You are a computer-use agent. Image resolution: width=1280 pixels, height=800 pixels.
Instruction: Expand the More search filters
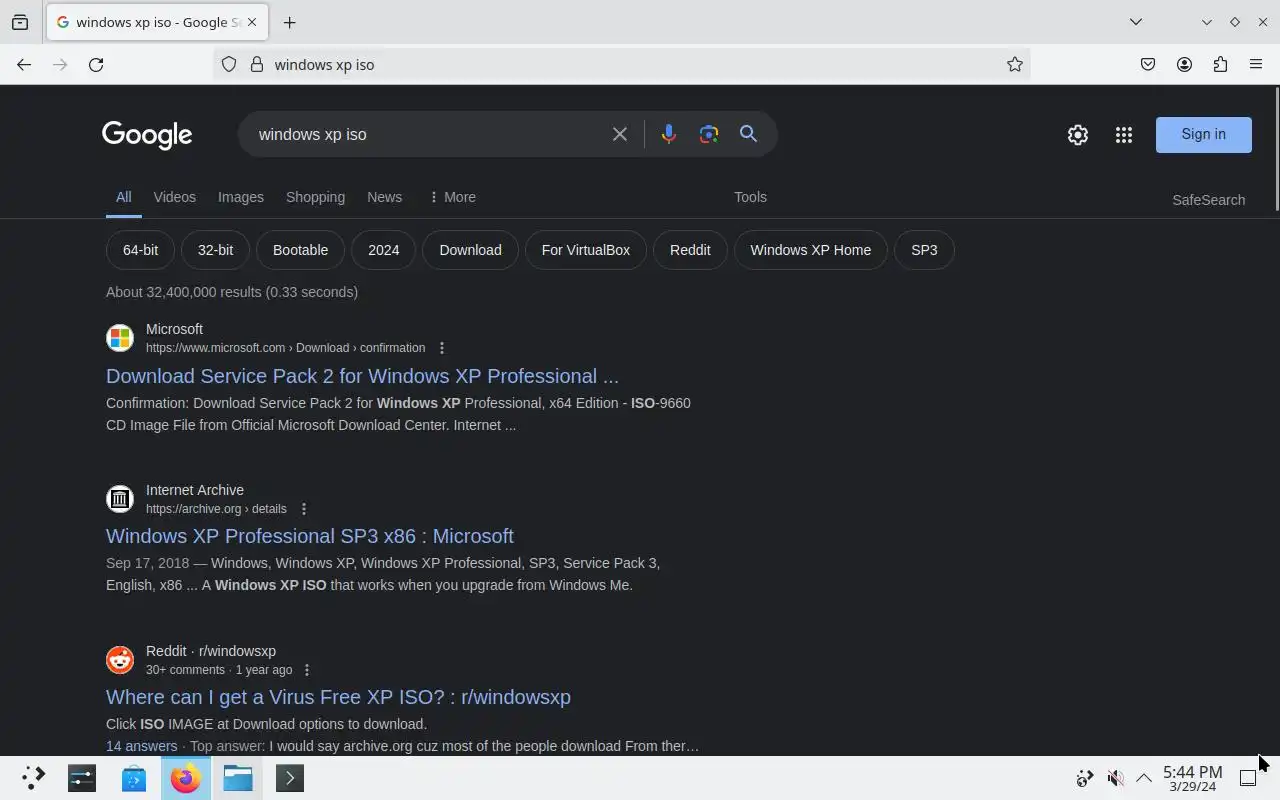point(452,197)
